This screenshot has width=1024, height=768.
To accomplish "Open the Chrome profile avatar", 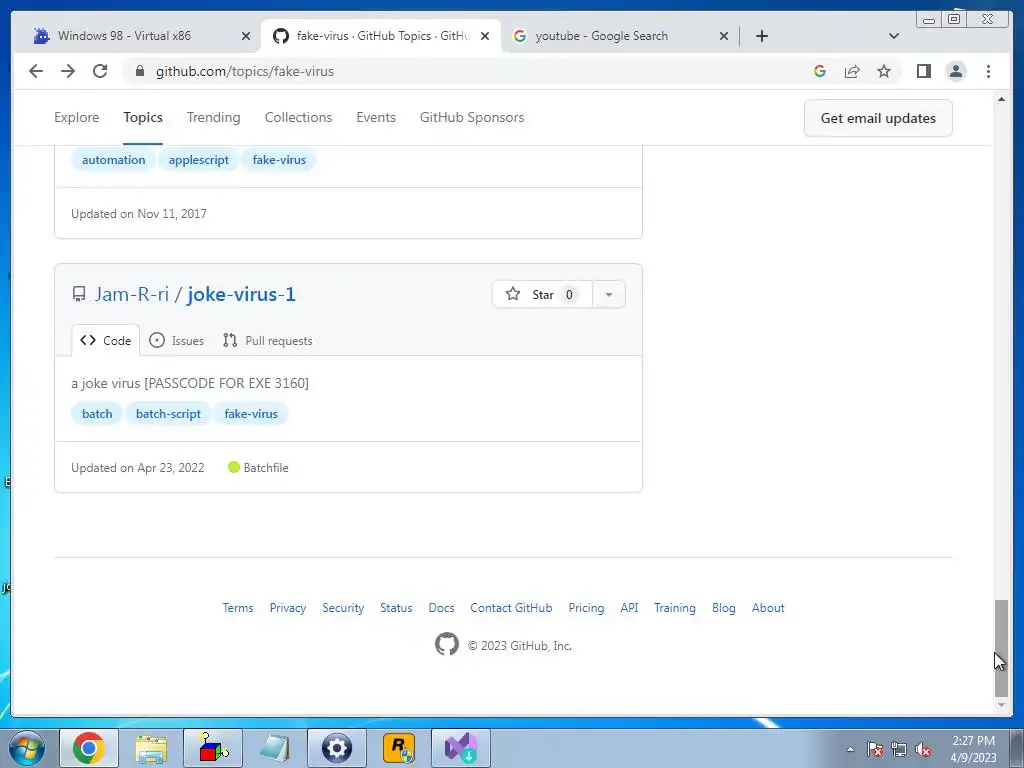I will click(955, 71).
